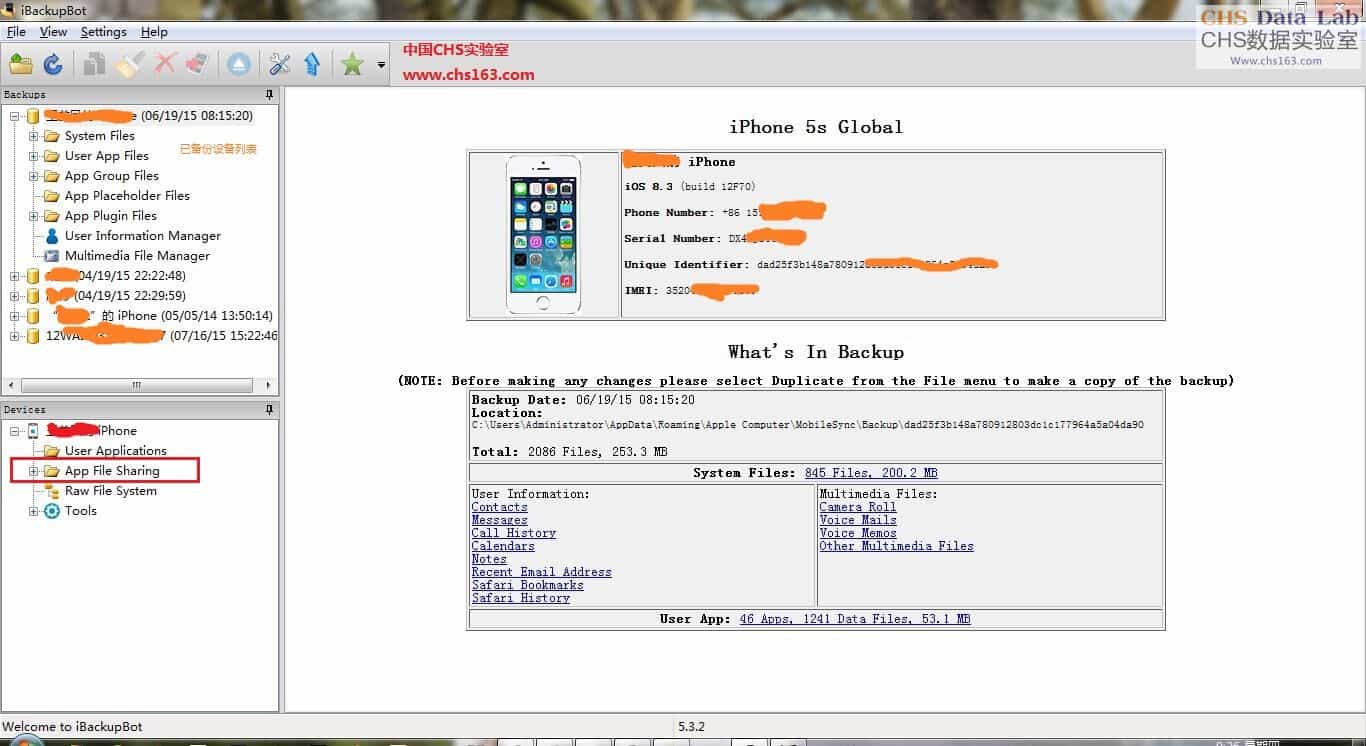This screenshot has width=1366, height=746.
Task: Open the Voice Mails link
Action: point(858,520)
